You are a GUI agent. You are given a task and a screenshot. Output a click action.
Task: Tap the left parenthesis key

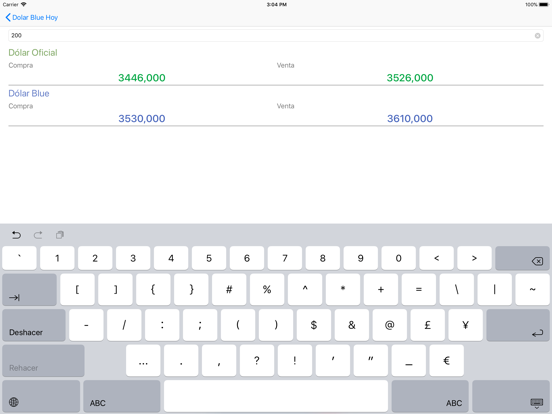[238, 325]
